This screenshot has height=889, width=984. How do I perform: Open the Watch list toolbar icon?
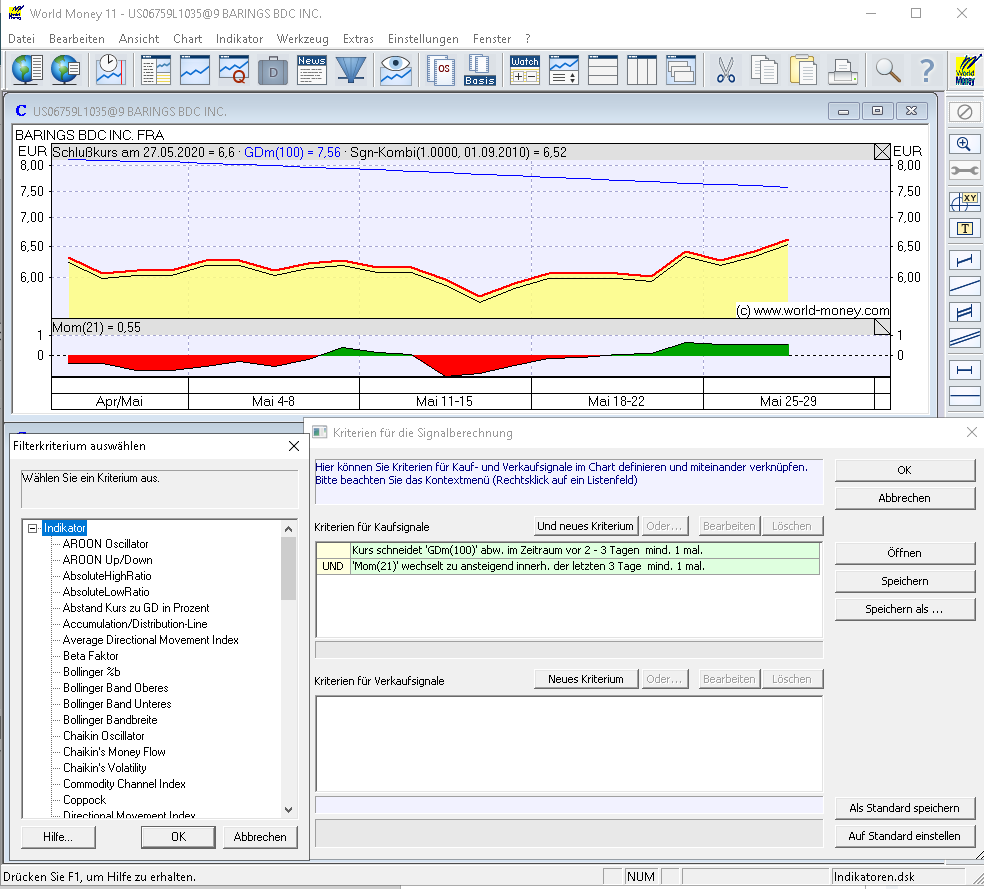525,69
